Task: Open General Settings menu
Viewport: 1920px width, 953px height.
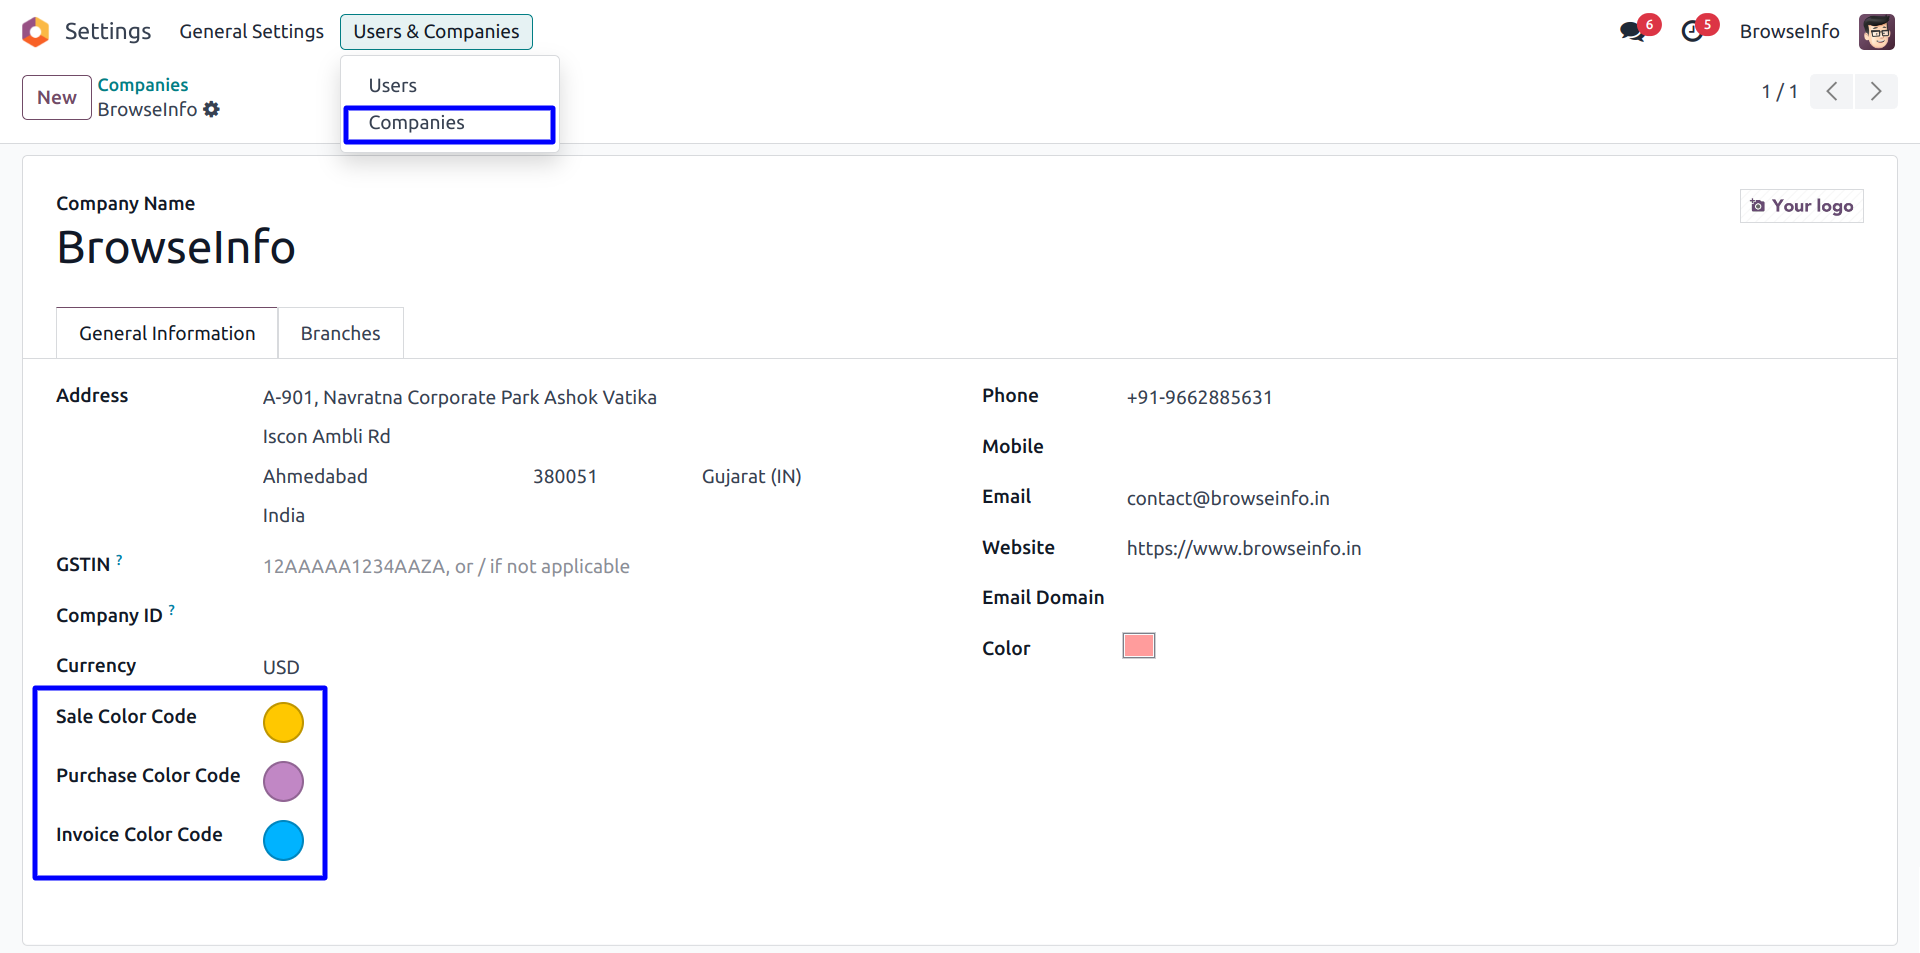Action: 252,32
